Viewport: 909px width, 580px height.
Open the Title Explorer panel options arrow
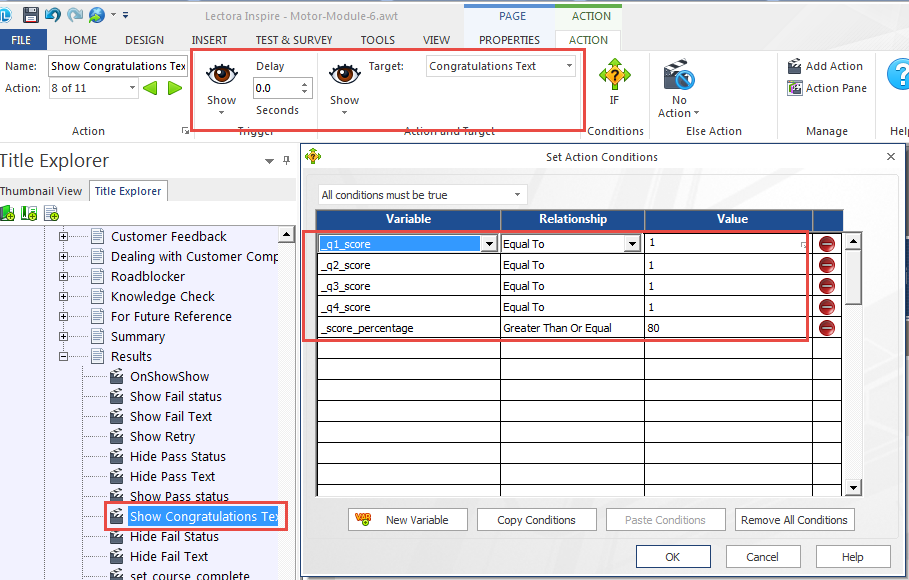point(269,161)
